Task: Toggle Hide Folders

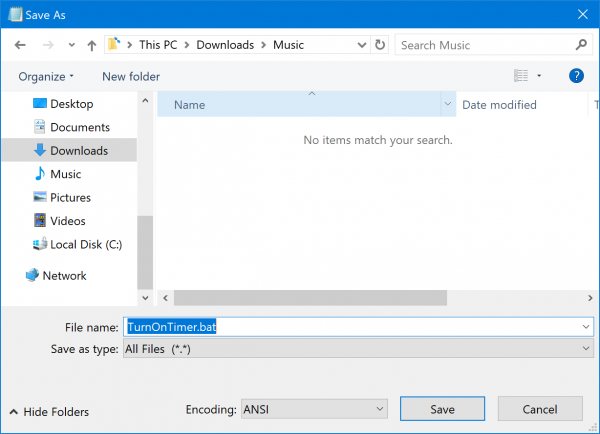Action: point(48,412)
